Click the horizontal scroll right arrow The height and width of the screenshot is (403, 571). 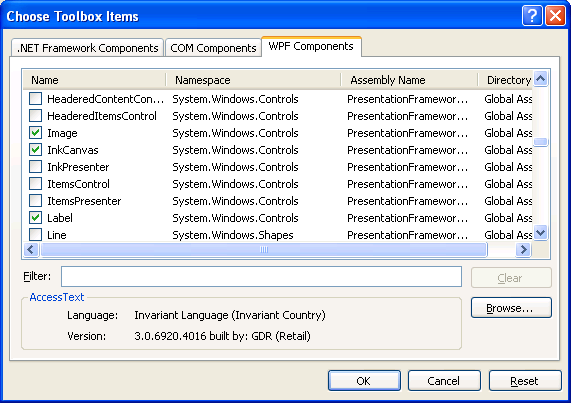523,250
